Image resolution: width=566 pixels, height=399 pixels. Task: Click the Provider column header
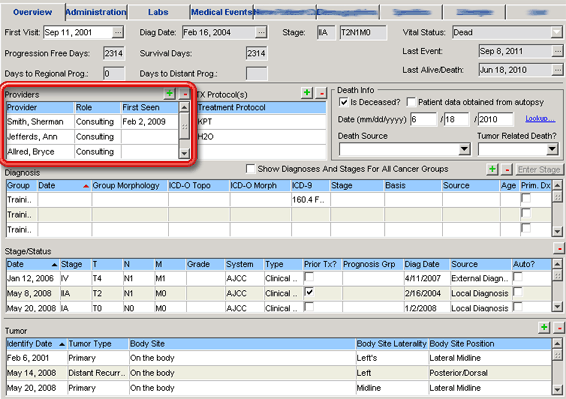[40, 107]
